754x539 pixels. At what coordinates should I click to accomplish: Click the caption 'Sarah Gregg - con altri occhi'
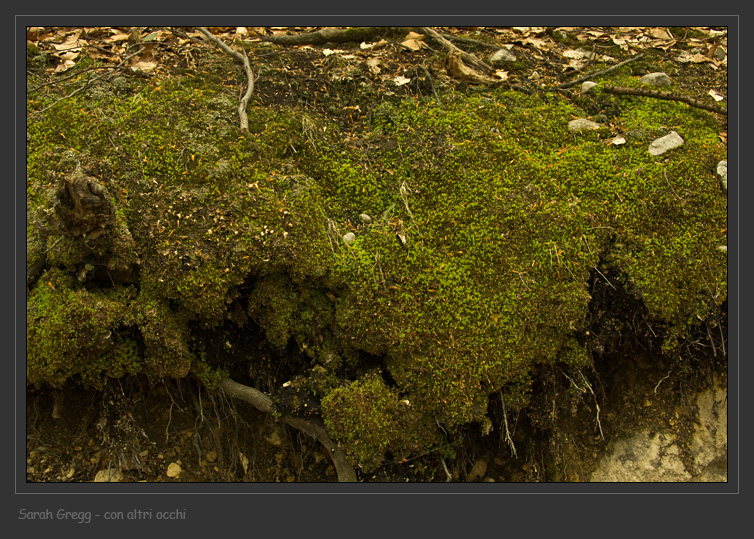pyautogui.click(x=102, y=514)
